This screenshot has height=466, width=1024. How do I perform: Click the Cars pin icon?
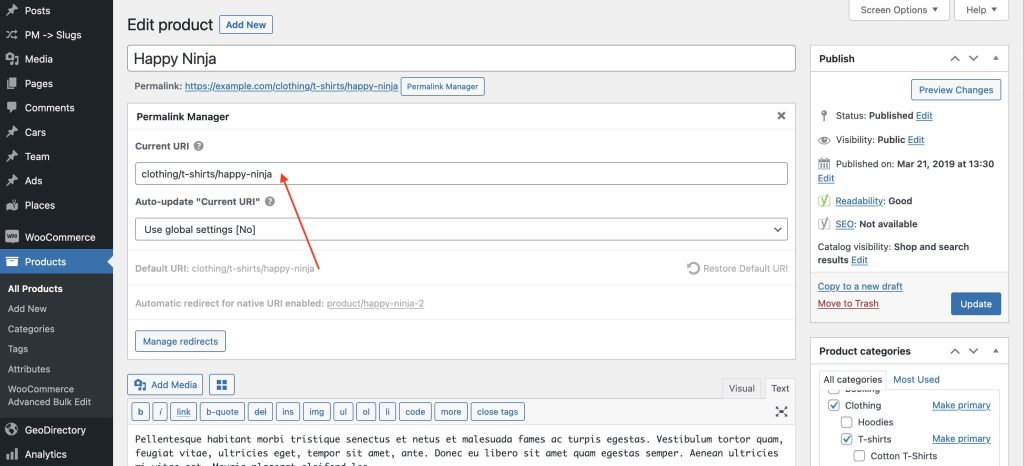12,132
